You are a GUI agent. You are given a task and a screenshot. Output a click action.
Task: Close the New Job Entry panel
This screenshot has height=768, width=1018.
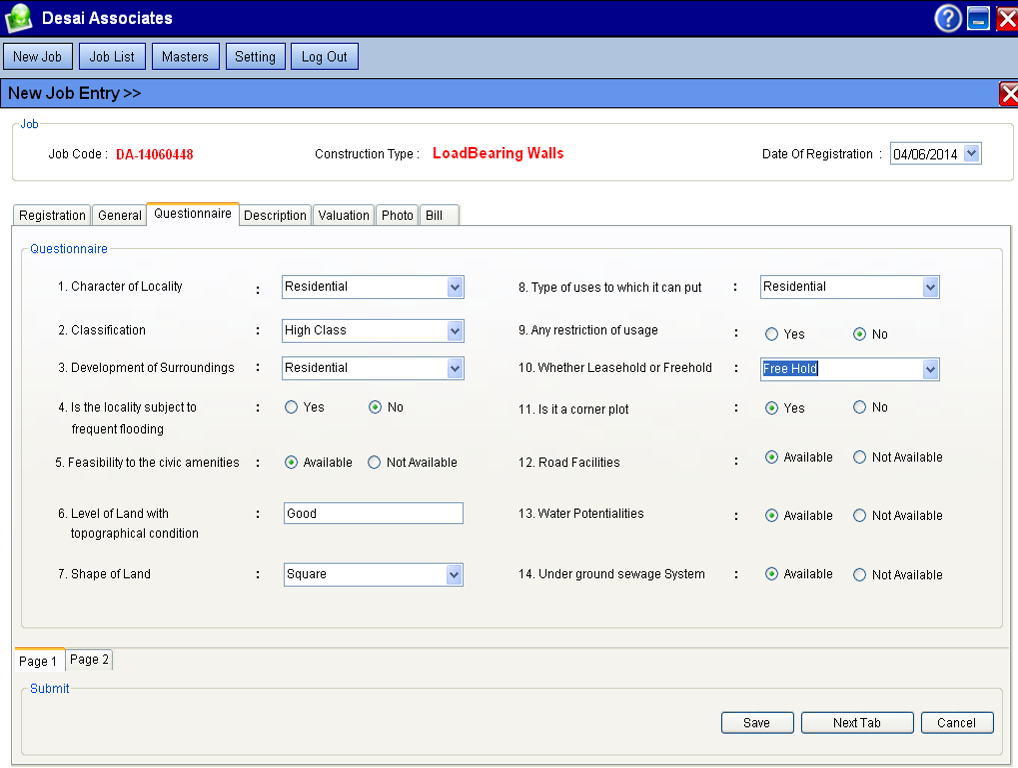[1008, 94]
